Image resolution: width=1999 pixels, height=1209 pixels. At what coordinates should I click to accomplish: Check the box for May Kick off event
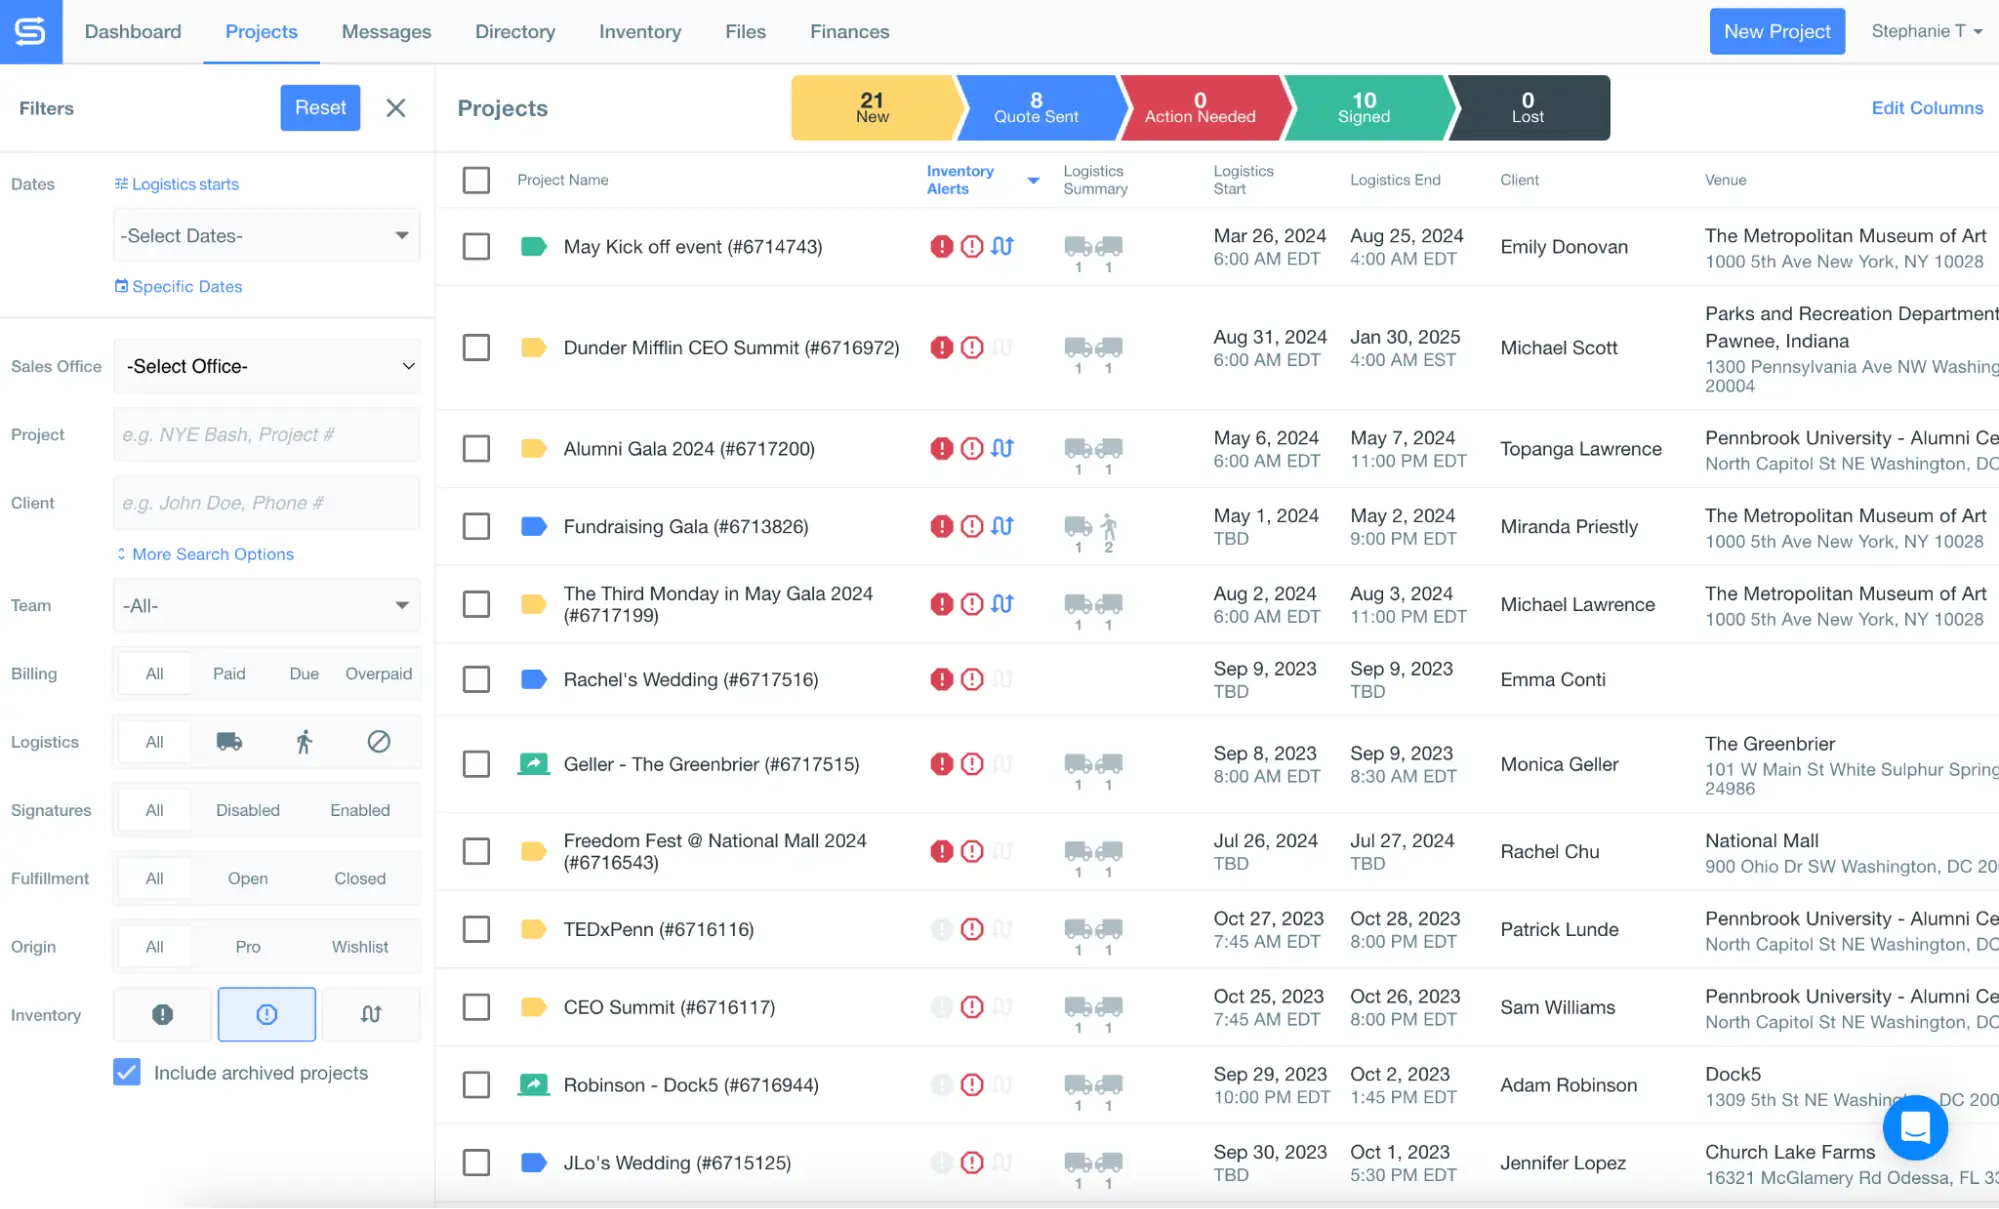point(476,247)
